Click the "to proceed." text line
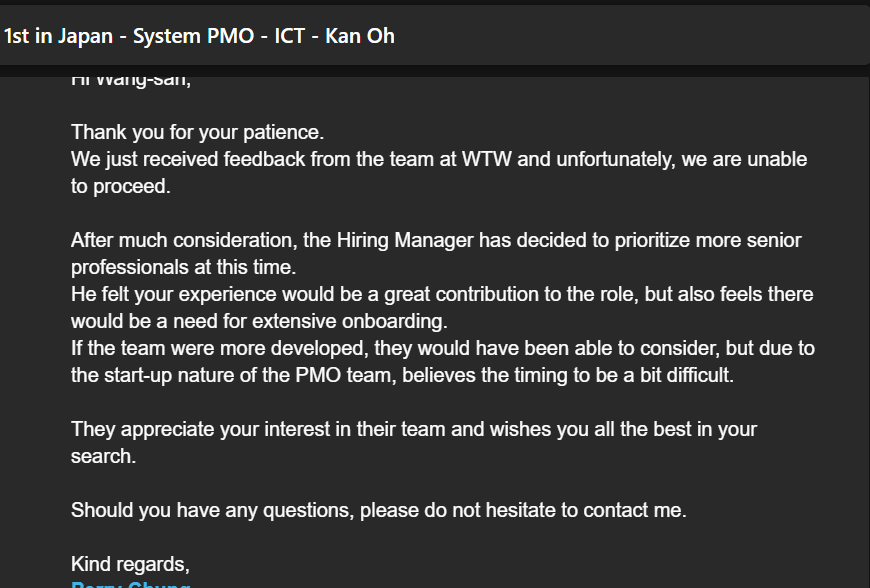The height and width of the screenshot is (588, 870). pyautogui.click(x=120, y=186)
